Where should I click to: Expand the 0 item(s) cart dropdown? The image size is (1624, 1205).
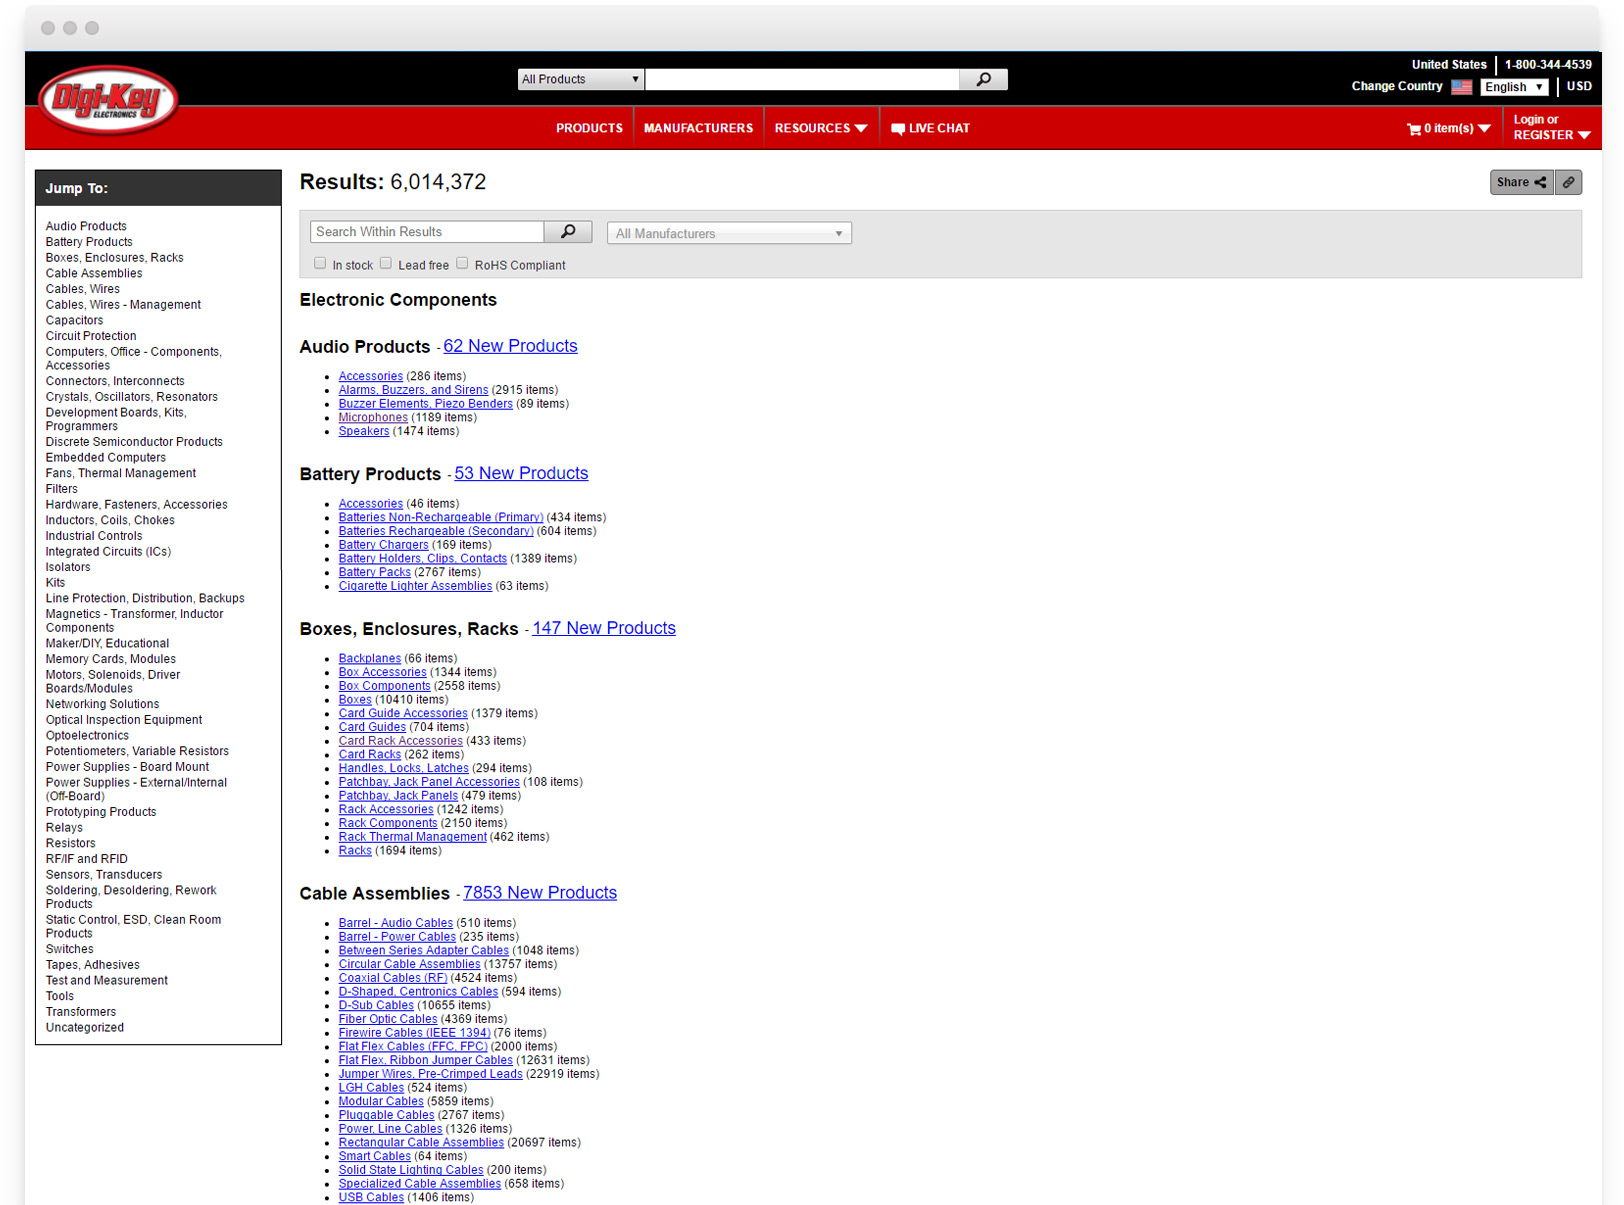pos(1449,128)
